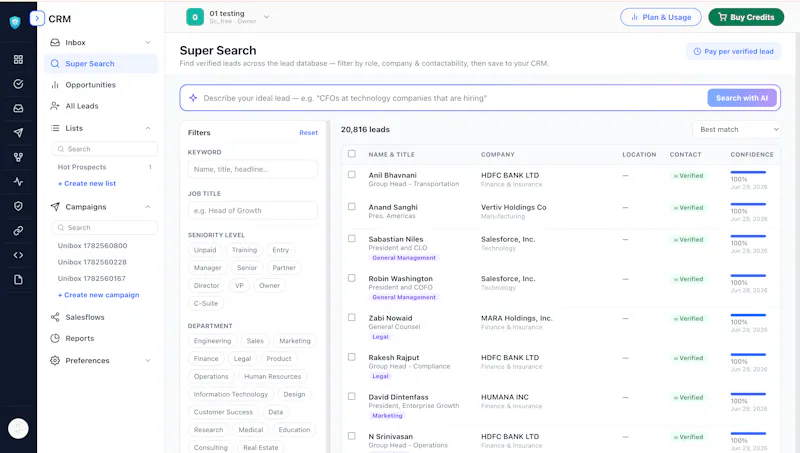The image size is (800, 453).
Task: Click the sidebar expand arrow button beside CRM
Action: click(x=37, y=18)
